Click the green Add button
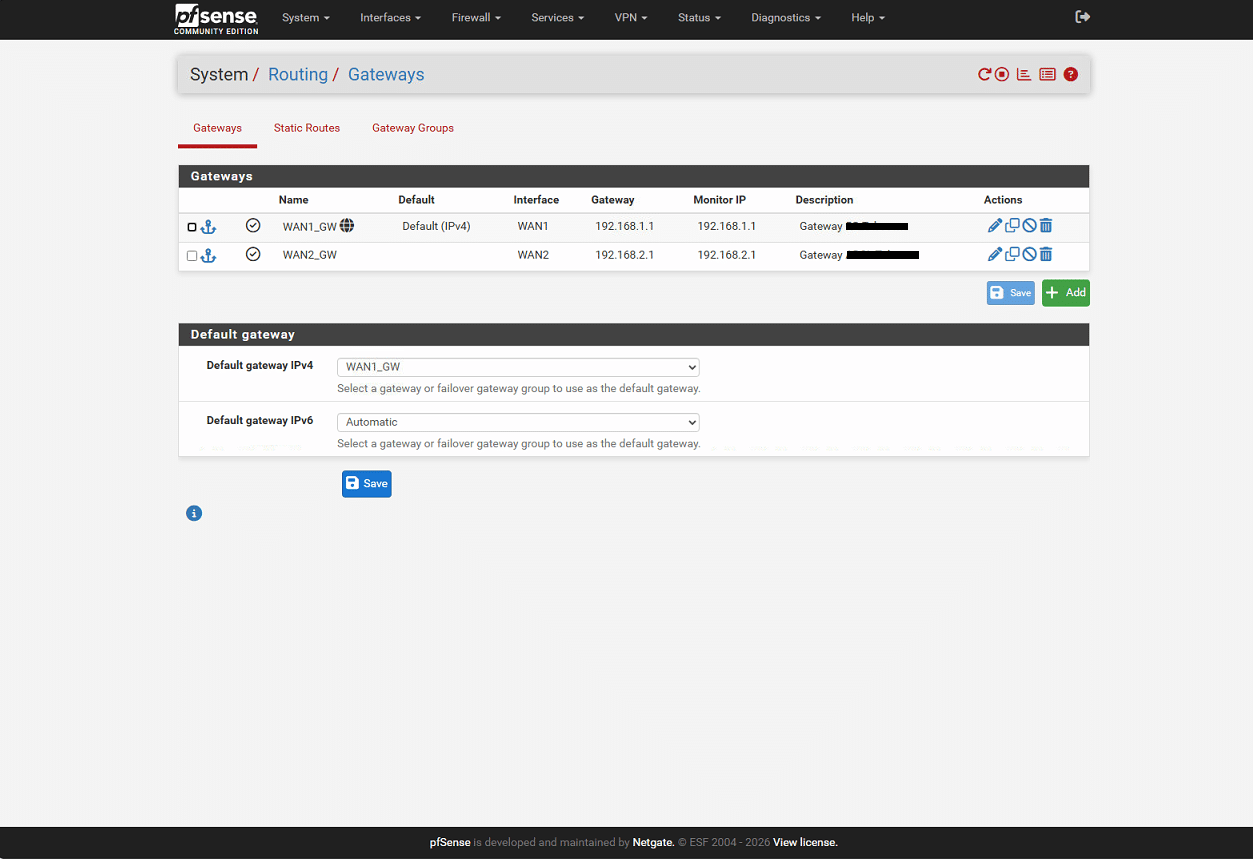The width and height of the screenshot is (1253, 859). tap(1065, 293)
